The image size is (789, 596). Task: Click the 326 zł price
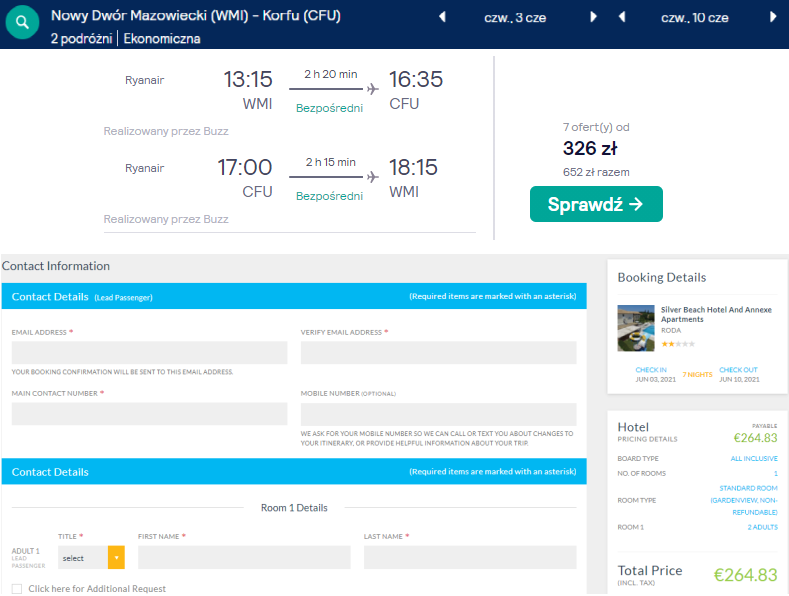click(590, 148)
